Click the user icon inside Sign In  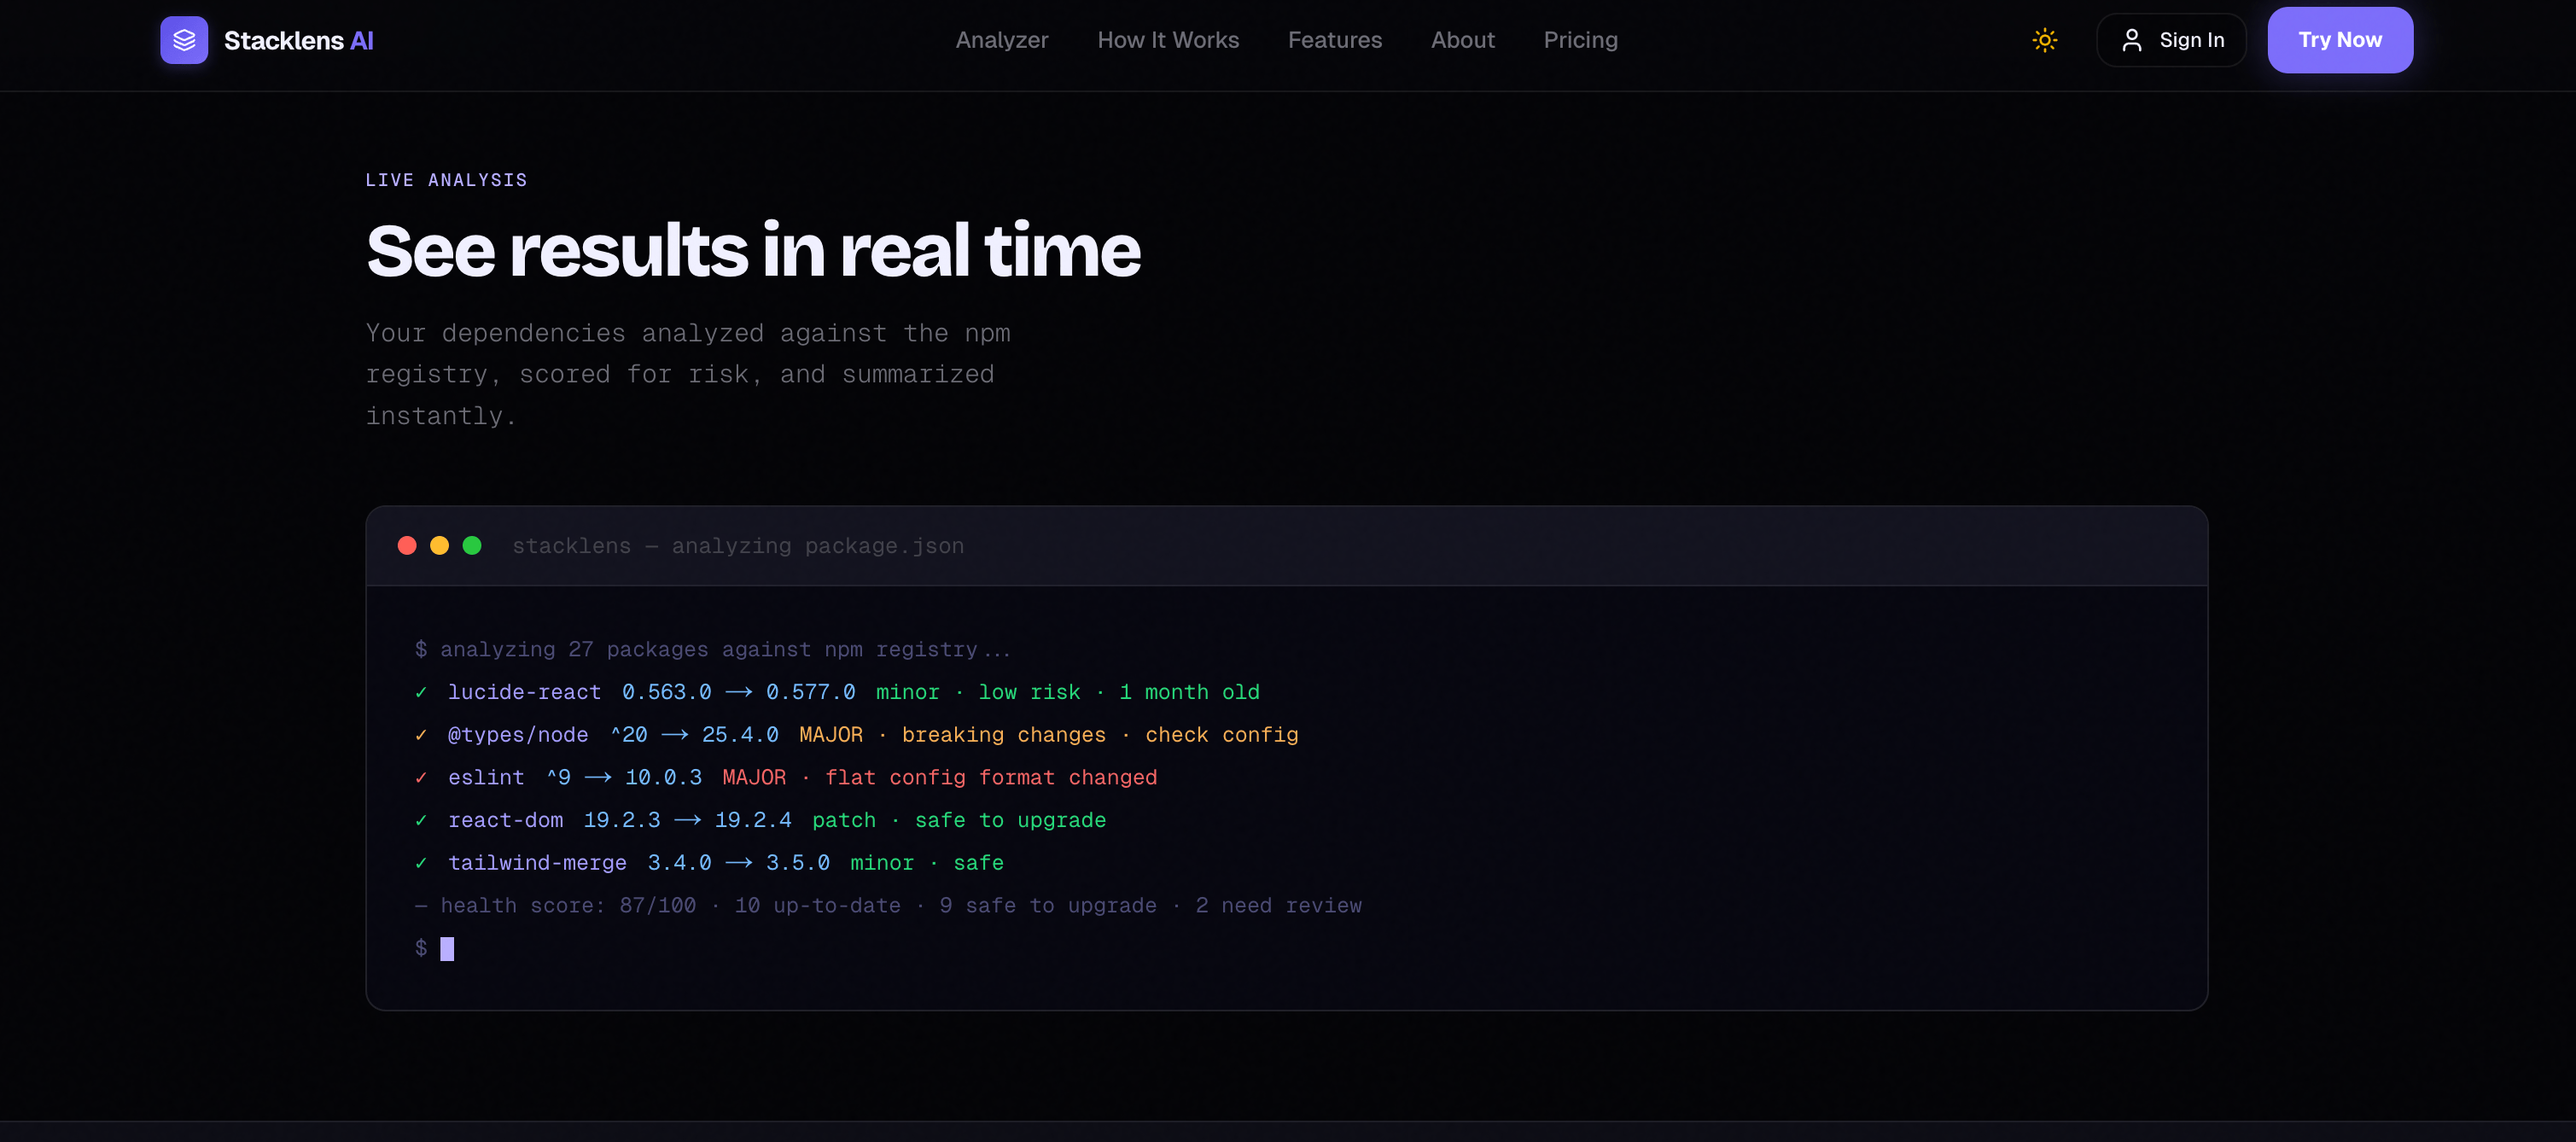(2132, 40)
